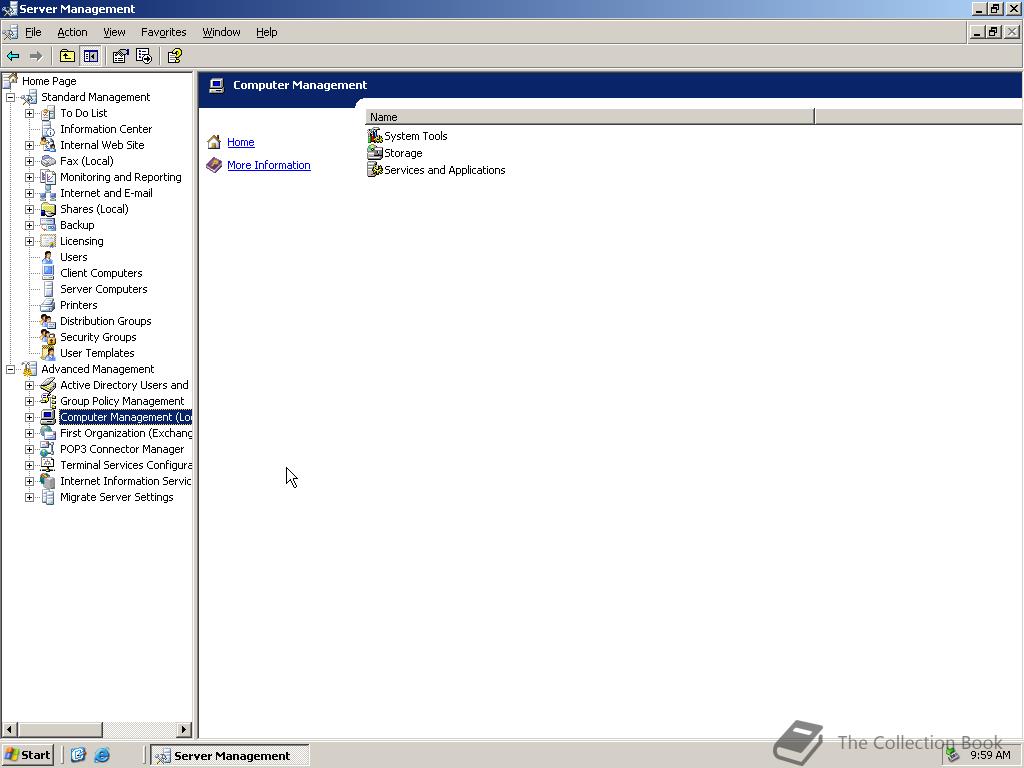Follow the Home link
The image size is (1024, 768).
point(241,142)
